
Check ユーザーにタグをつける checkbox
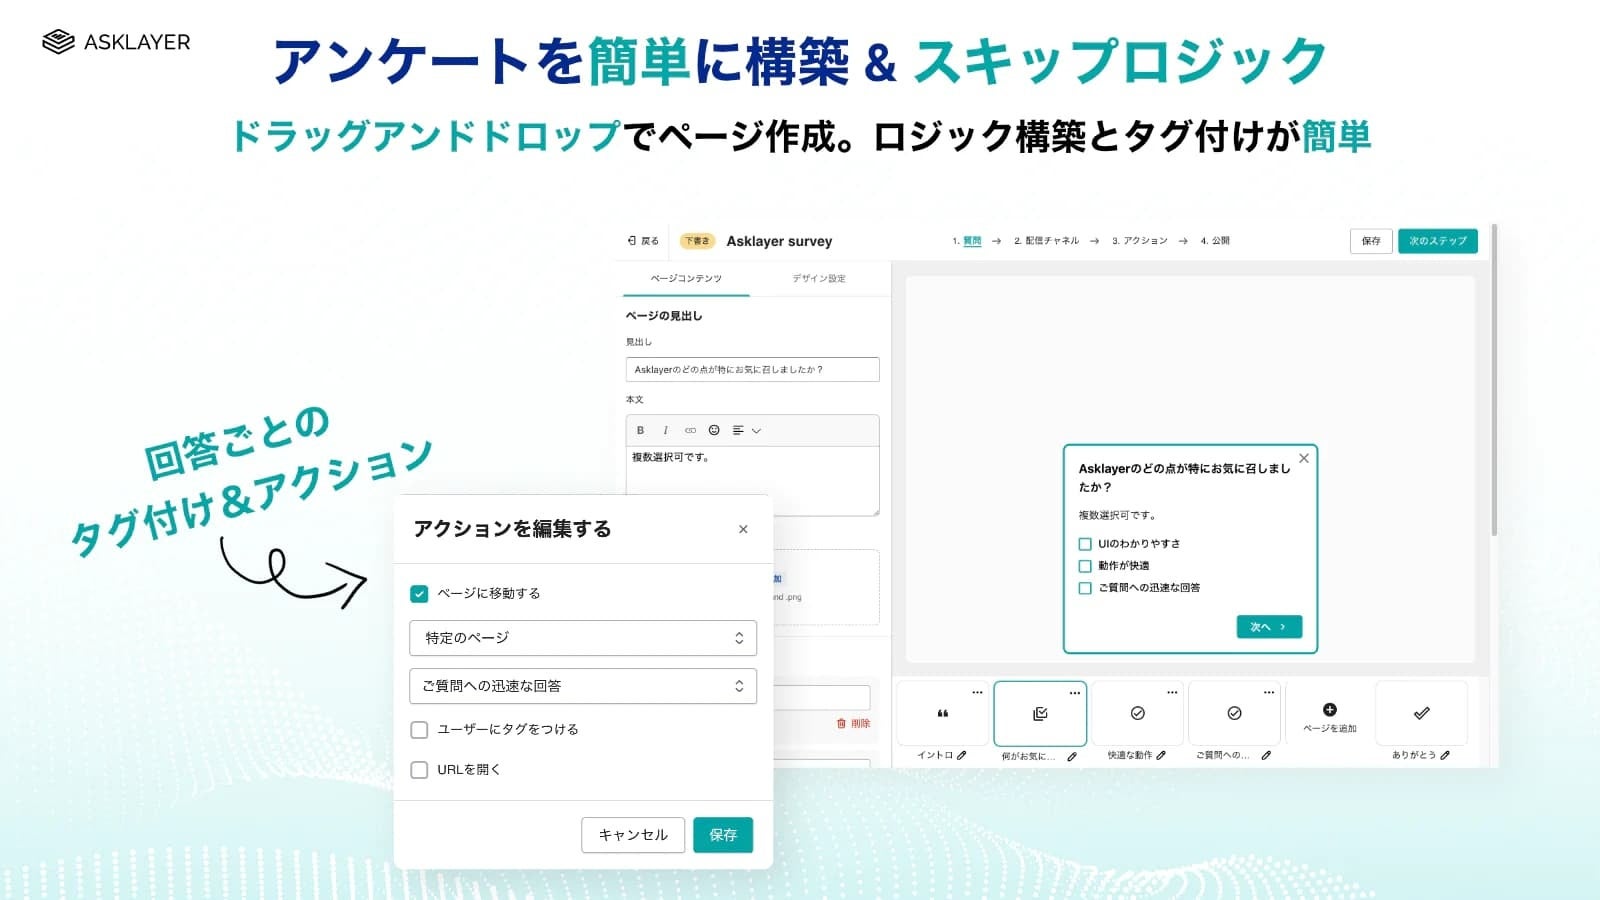click(x=419, y=730)
